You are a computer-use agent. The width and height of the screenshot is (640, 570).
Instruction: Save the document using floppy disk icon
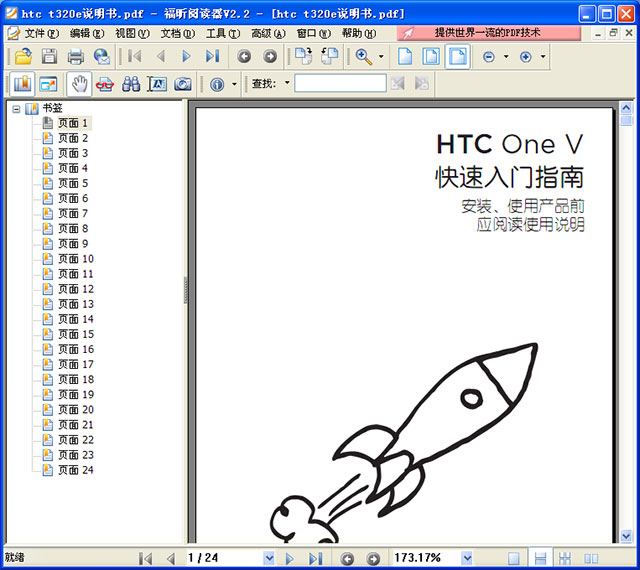click(49, 56)
